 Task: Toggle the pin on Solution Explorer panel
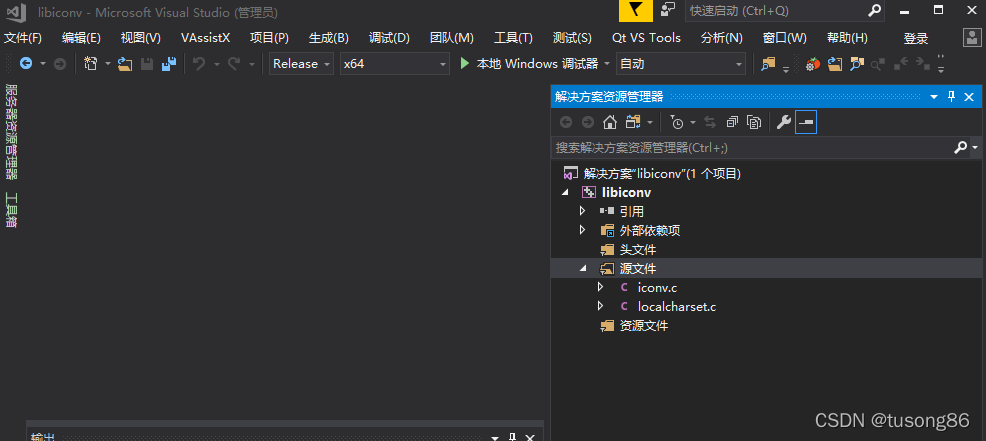[x=951, y=97]
